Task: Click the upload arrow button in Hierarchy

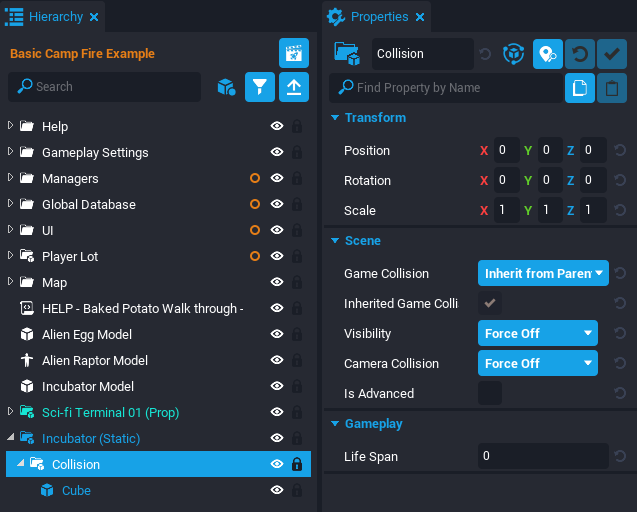Action: [294, 87]
